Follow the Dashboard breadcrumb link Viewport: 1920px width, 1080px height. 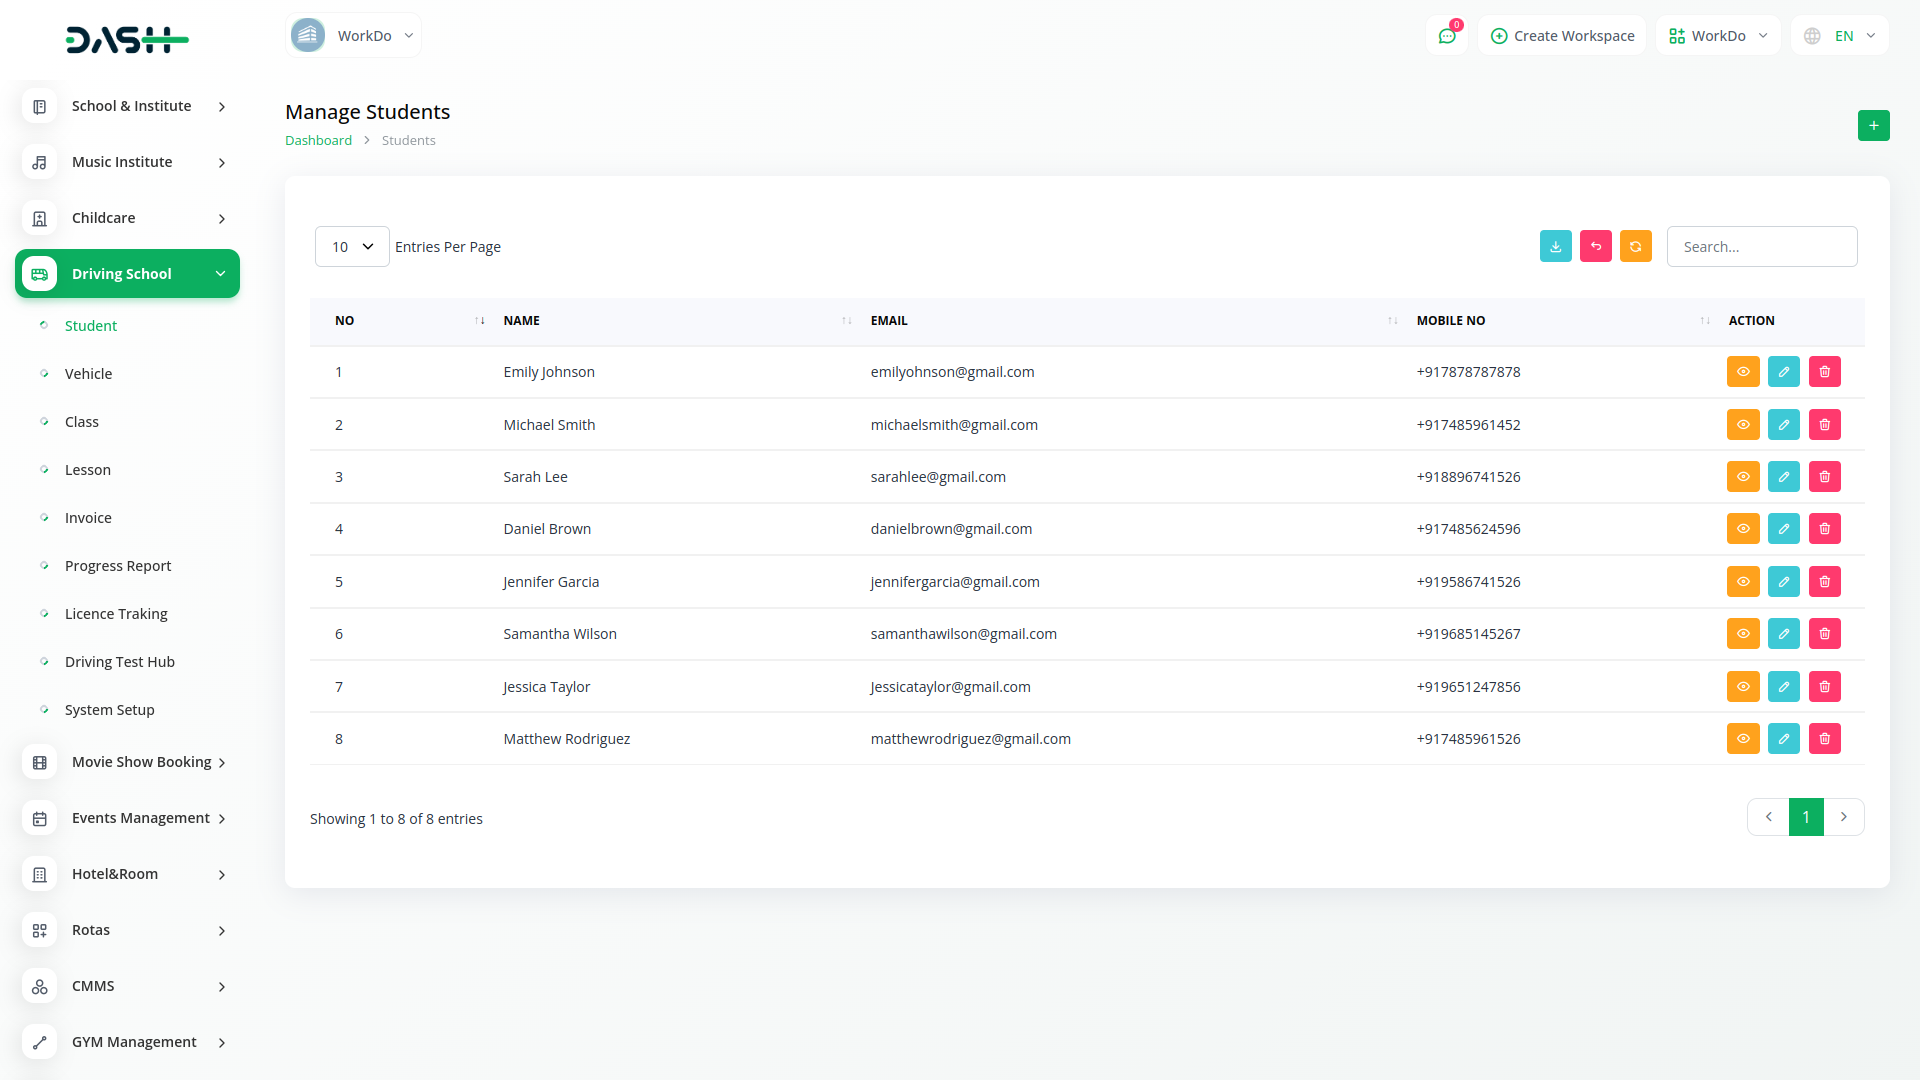(318, 141)
